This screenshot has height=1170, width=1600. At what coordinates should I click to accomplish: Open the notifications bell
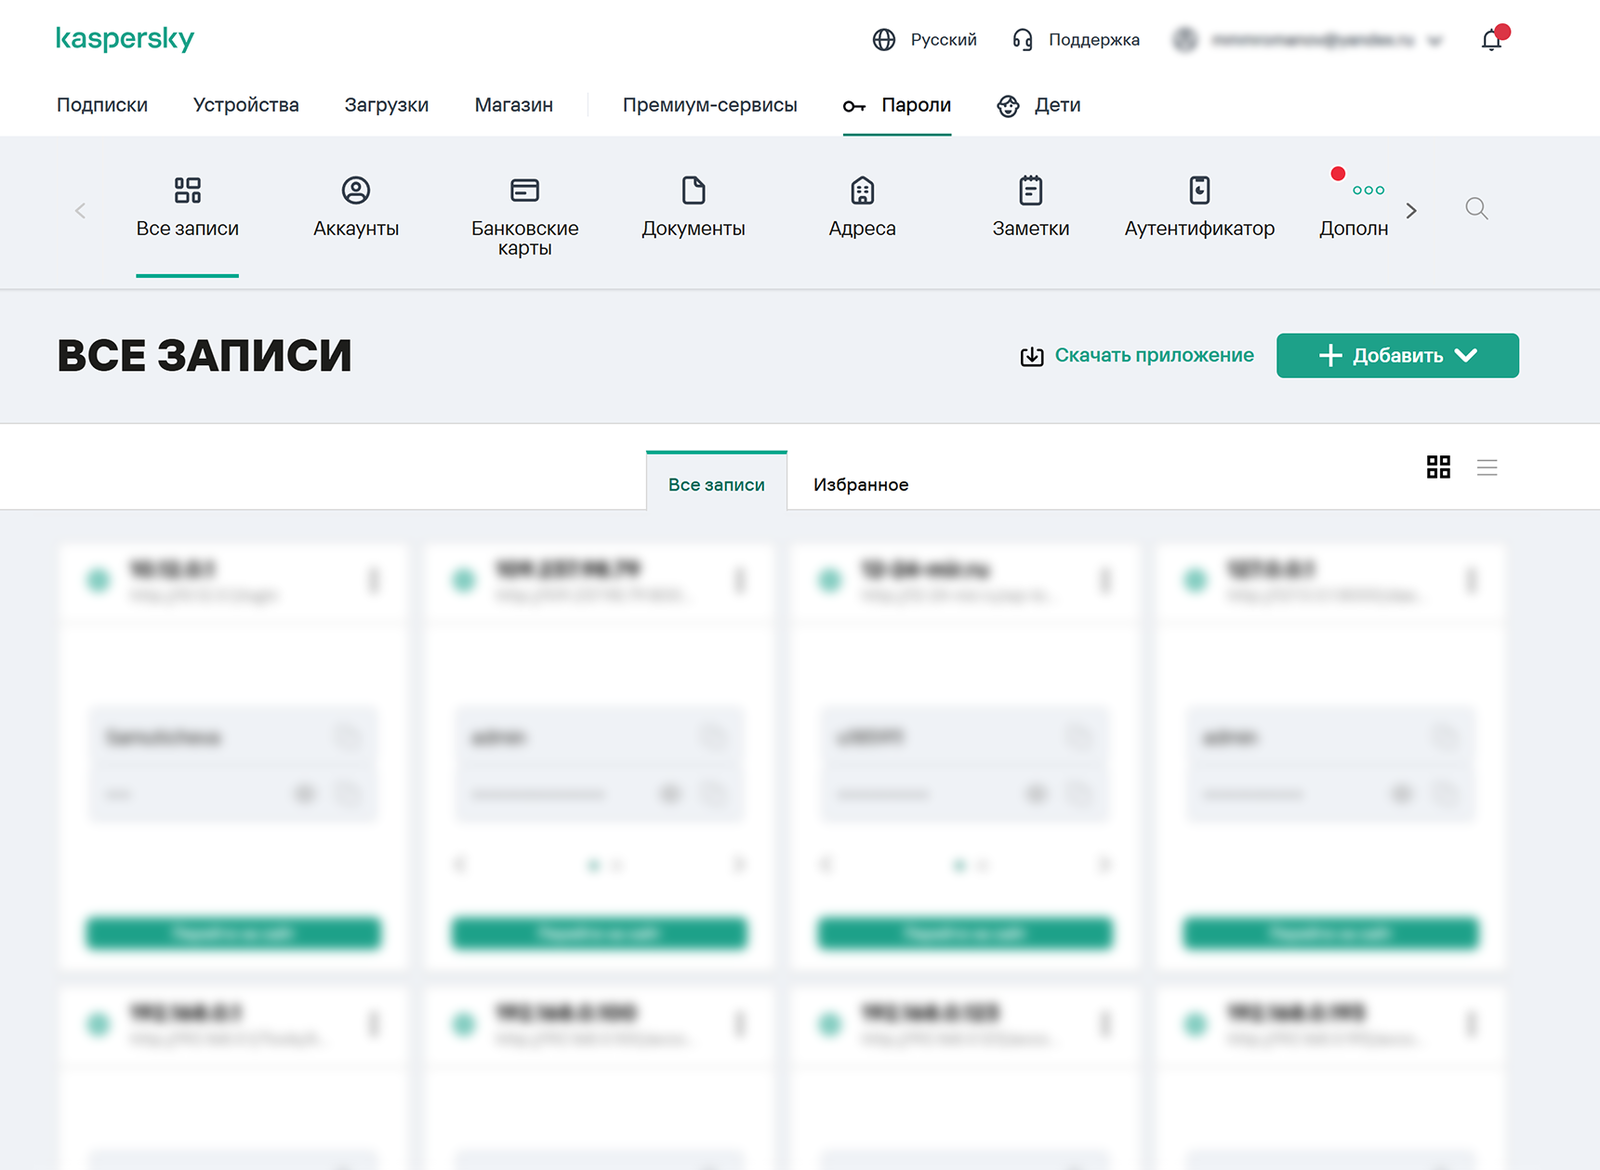coord(1491,40)
